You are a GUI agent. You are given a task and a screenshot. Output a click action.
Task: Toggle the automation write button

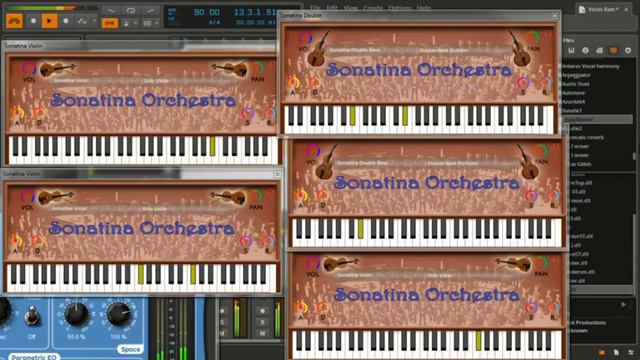click(82, 21)
